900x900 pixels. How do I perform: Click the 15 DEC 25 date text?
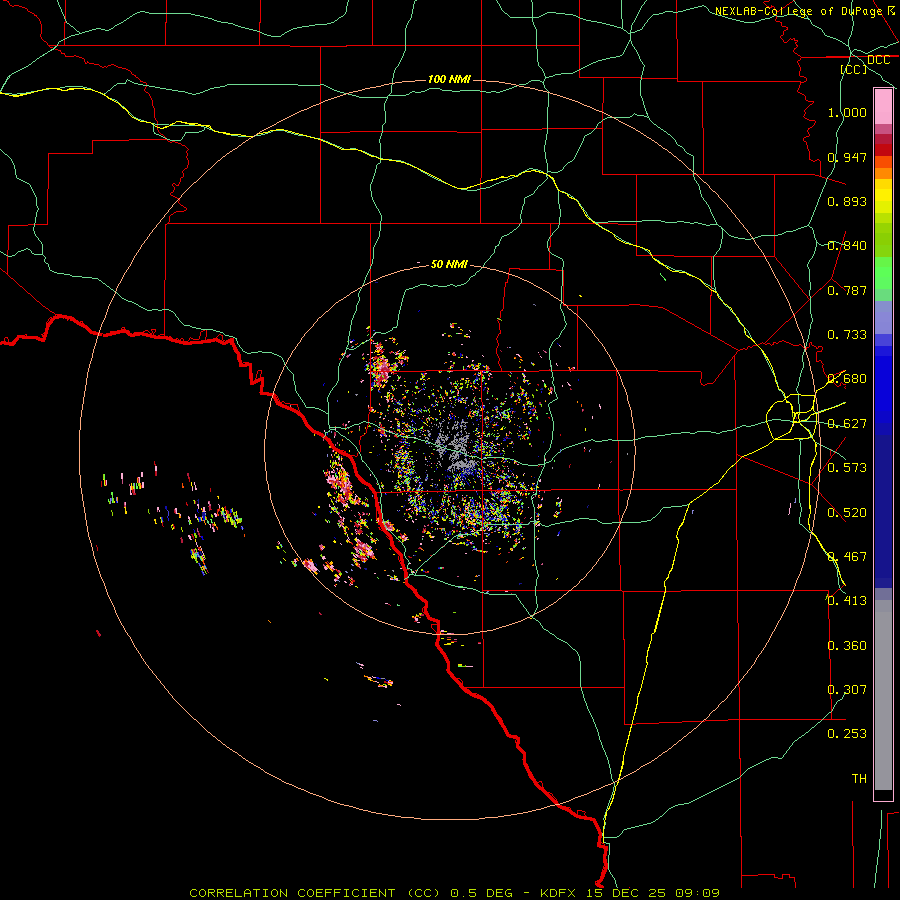pos(626,893)
